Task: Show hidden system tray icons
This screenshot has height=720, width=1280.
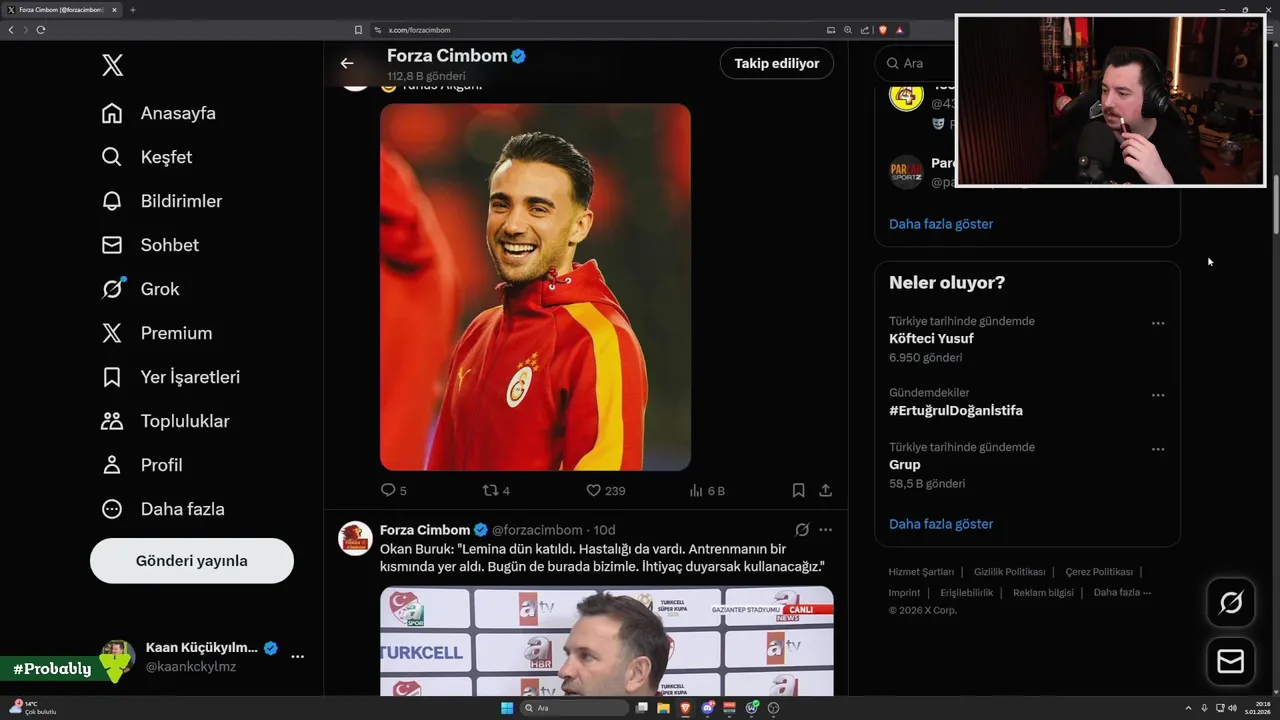Action: click(x=1188, y=708)
